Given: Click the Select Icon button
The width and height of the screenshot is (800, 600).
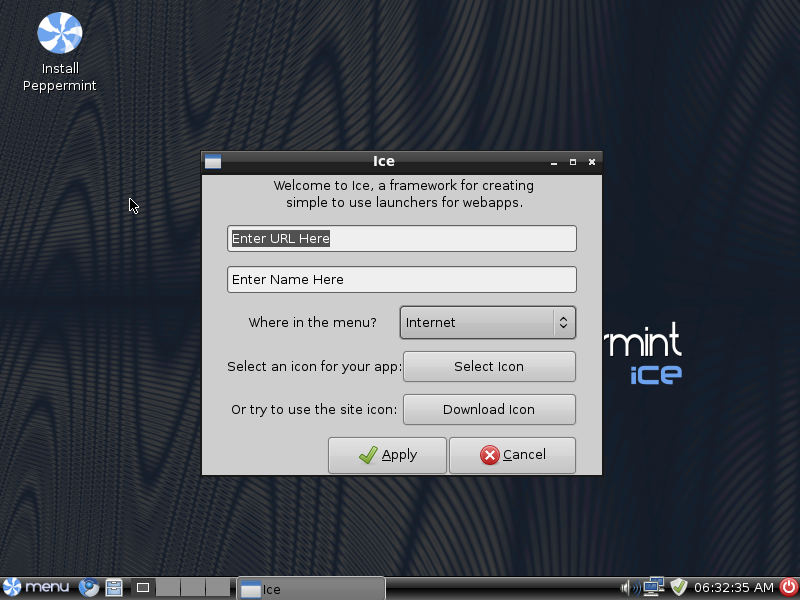Looking at the screenshot, I should point(488,366).
